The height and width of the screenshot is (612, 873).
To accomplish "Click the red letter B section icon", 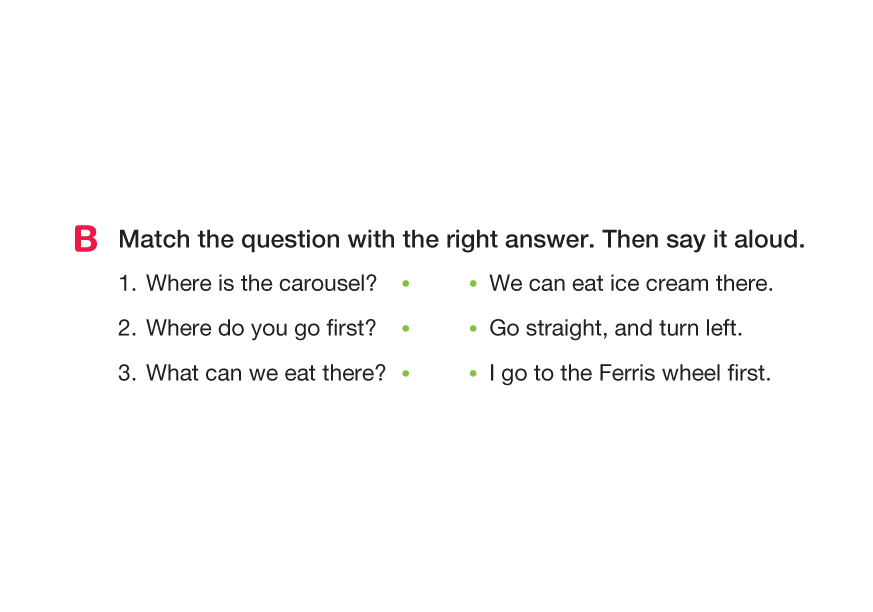I will (x=86, y=240).
